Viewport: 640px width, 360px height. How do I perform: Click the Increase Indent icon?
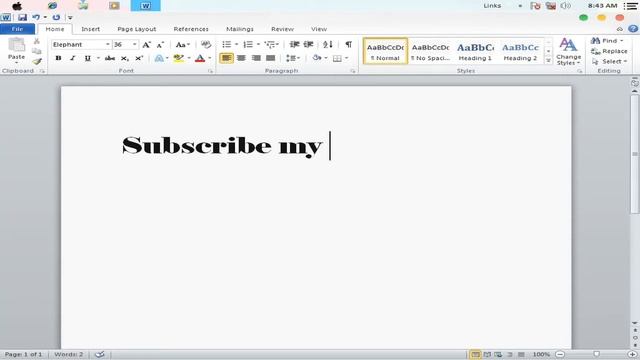(309, 44)
